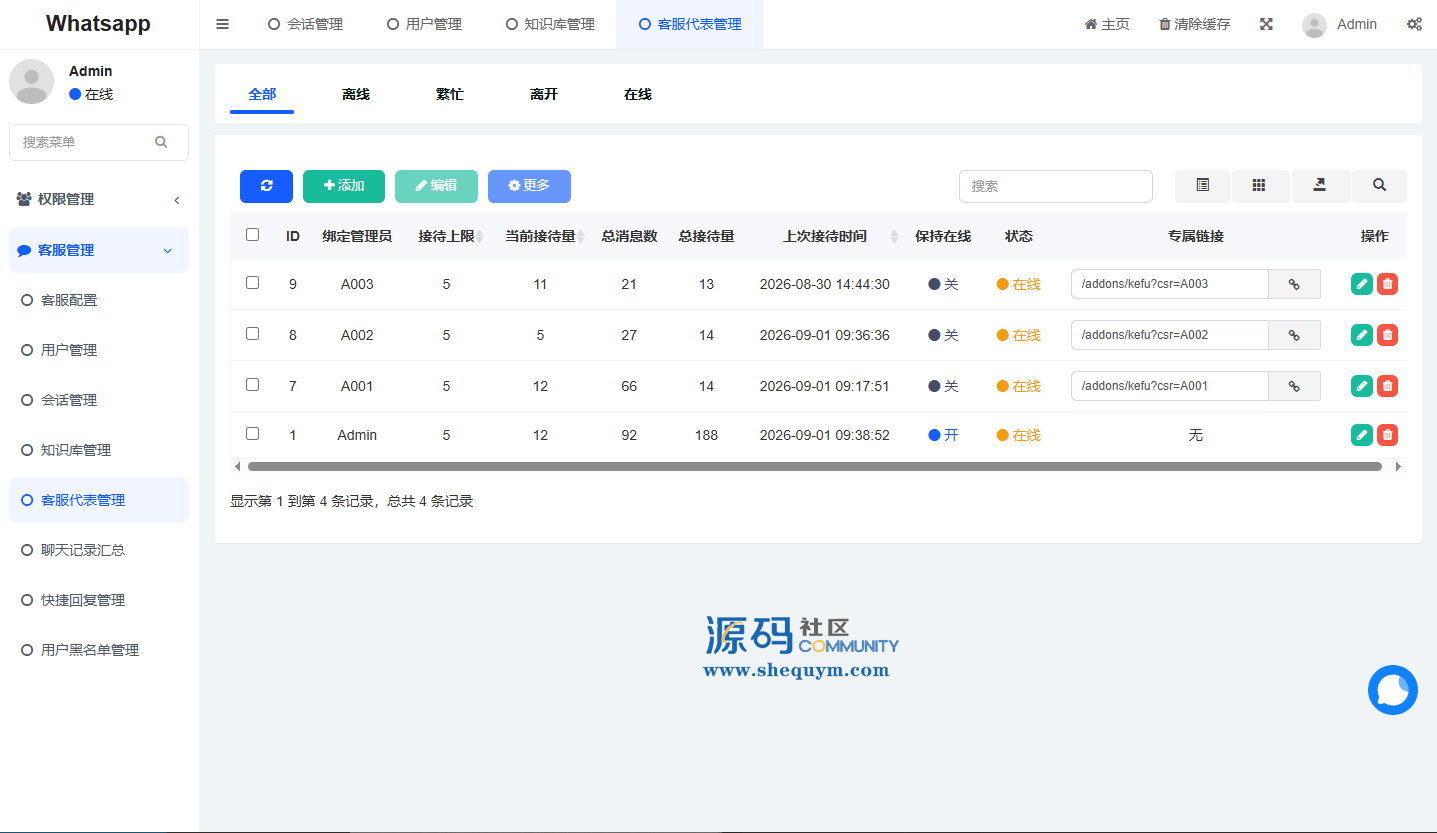
Task: Expand the 权限管理 sidebar menu
Action: 99,199
